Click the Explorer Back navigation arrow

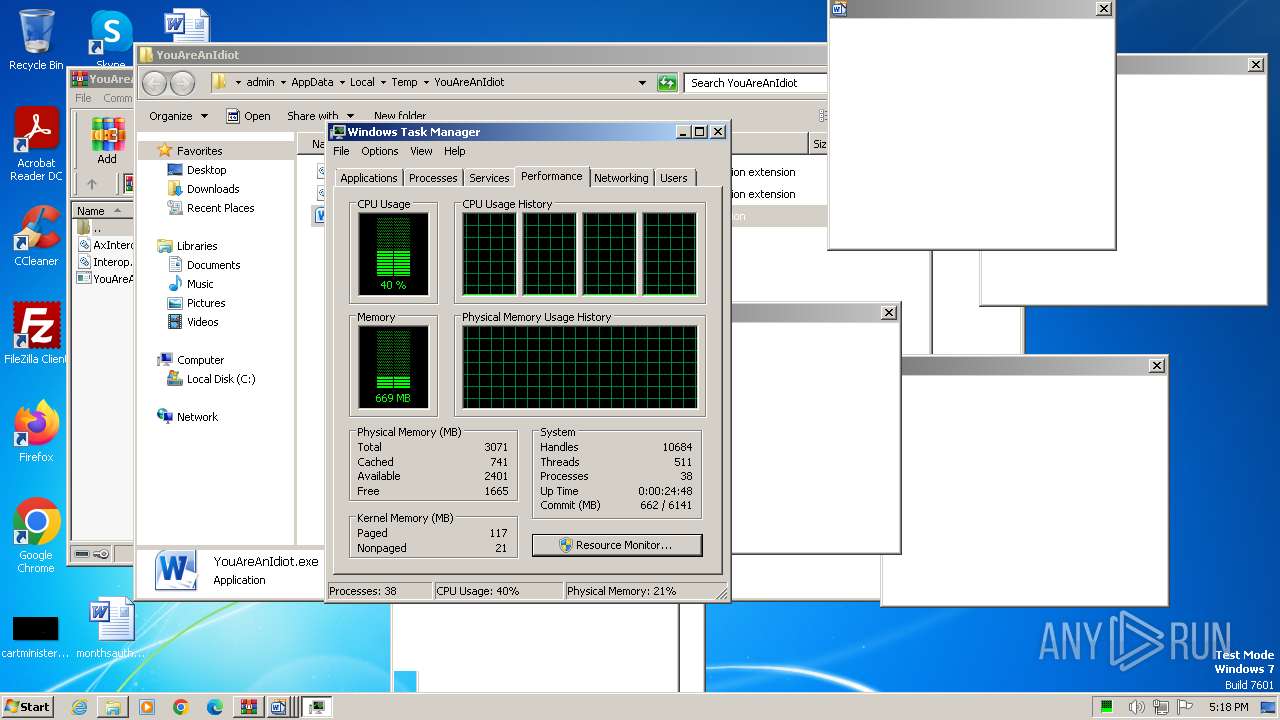click(154, 83)
